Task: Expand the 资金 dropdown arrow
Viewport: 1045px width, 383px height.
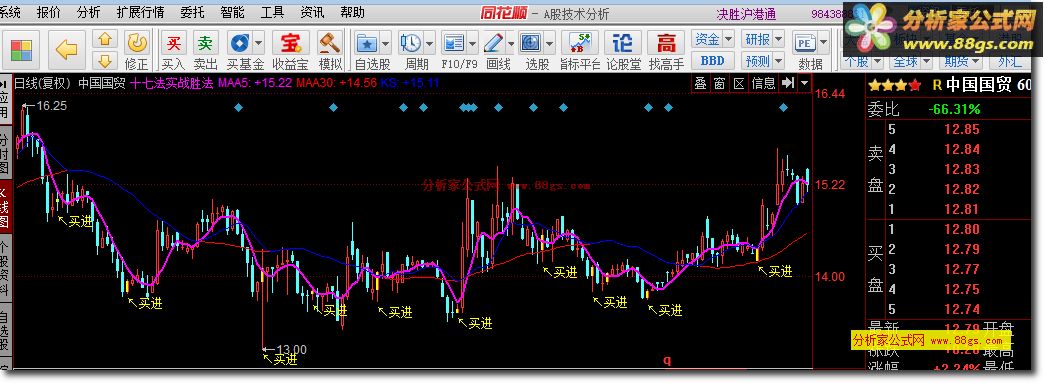Action: pyautogui.click(x=728, y=39)
